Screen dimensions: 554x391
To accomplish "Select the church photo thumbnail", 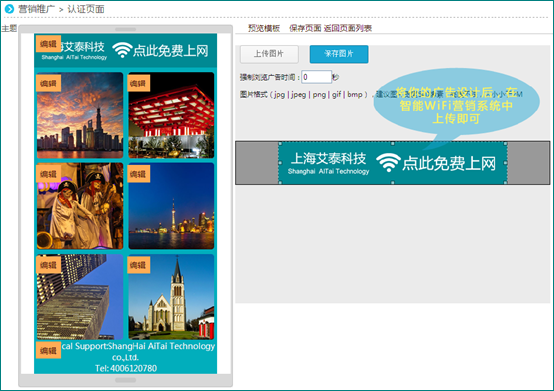I will tap(171, 297).
